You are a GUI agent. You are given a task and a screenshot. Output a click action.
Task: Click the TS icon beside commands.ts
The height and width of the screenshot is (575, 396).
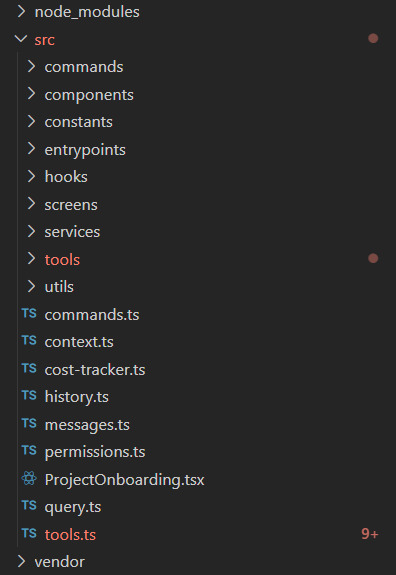pos(29,314)
